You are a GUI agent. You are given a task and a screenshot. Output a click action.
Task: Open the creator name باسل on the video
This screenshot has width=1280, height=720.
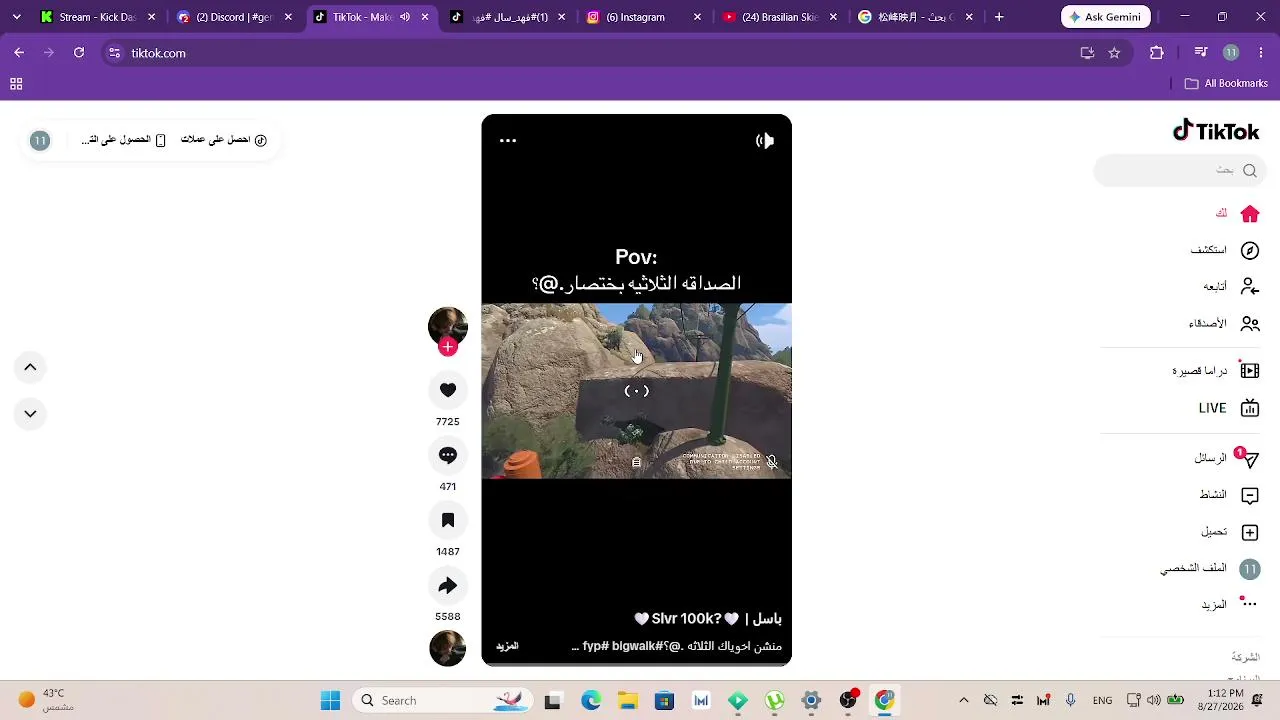point(766,619)
